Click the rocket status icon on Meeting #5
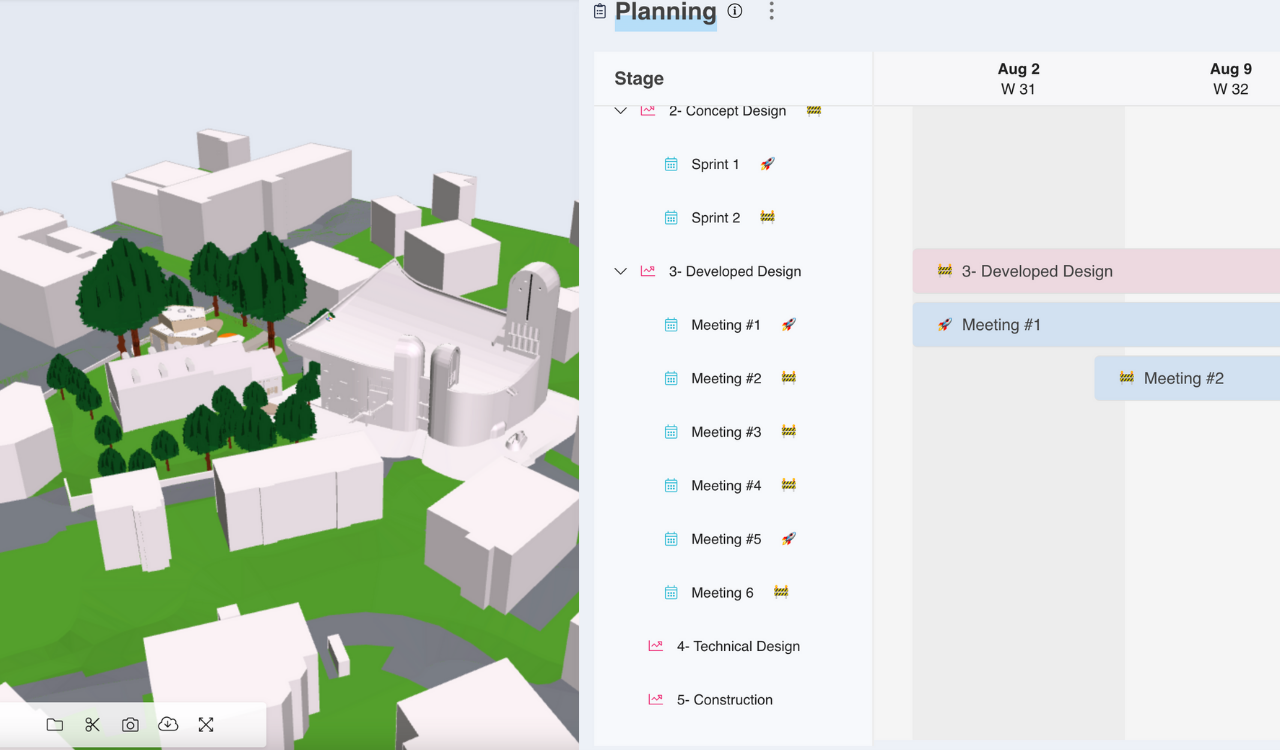The image size is (1280, 750). click(x=789, y=538)
